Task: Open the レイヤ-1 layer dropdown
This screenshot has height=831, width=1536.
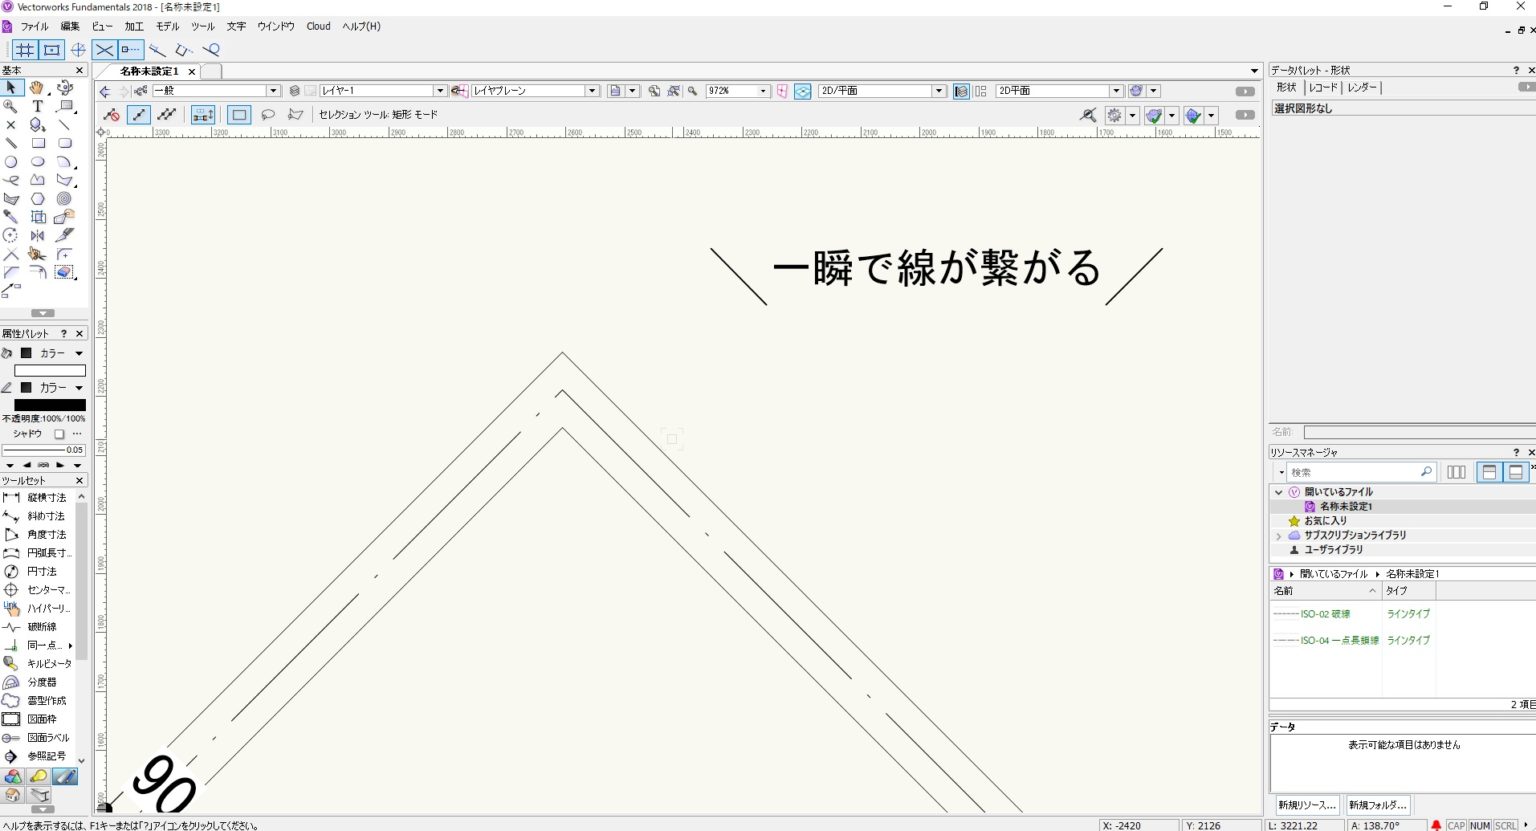Action: pos(439,91)
